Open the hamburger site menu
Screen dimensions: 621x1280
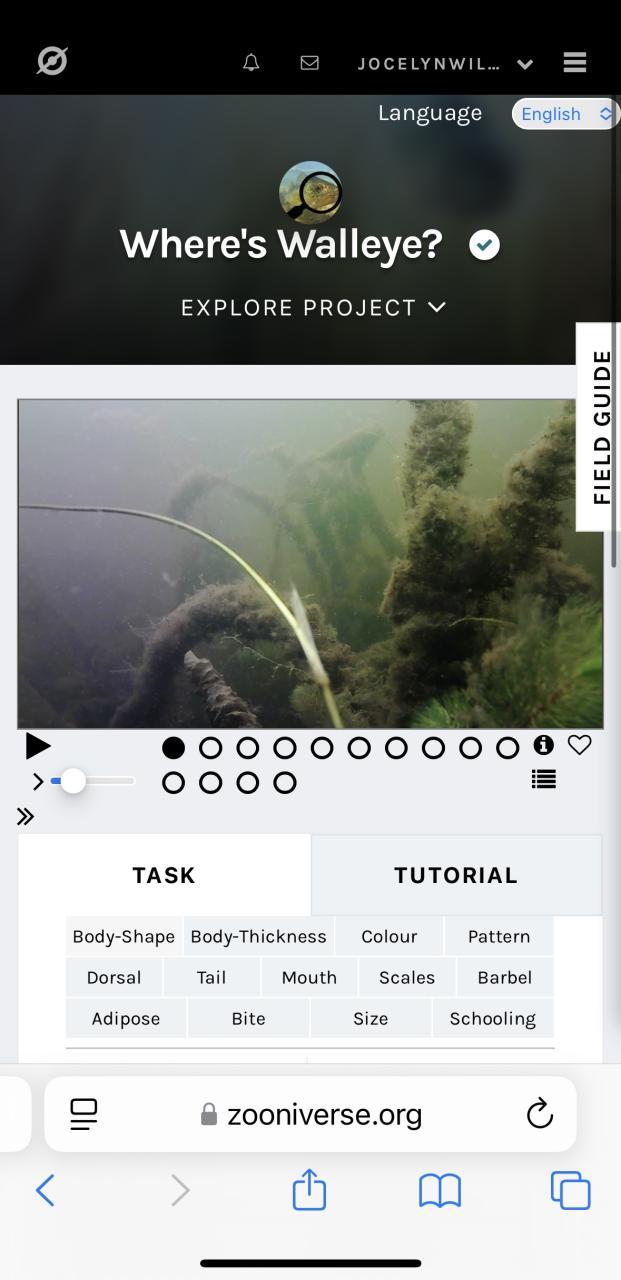[575, 63]
